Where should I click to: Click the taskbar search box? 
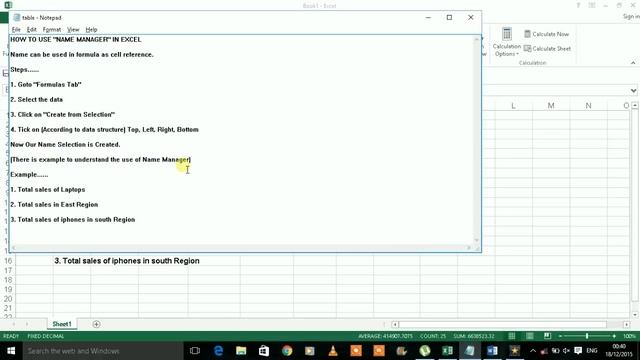click(x=102, y=351)
